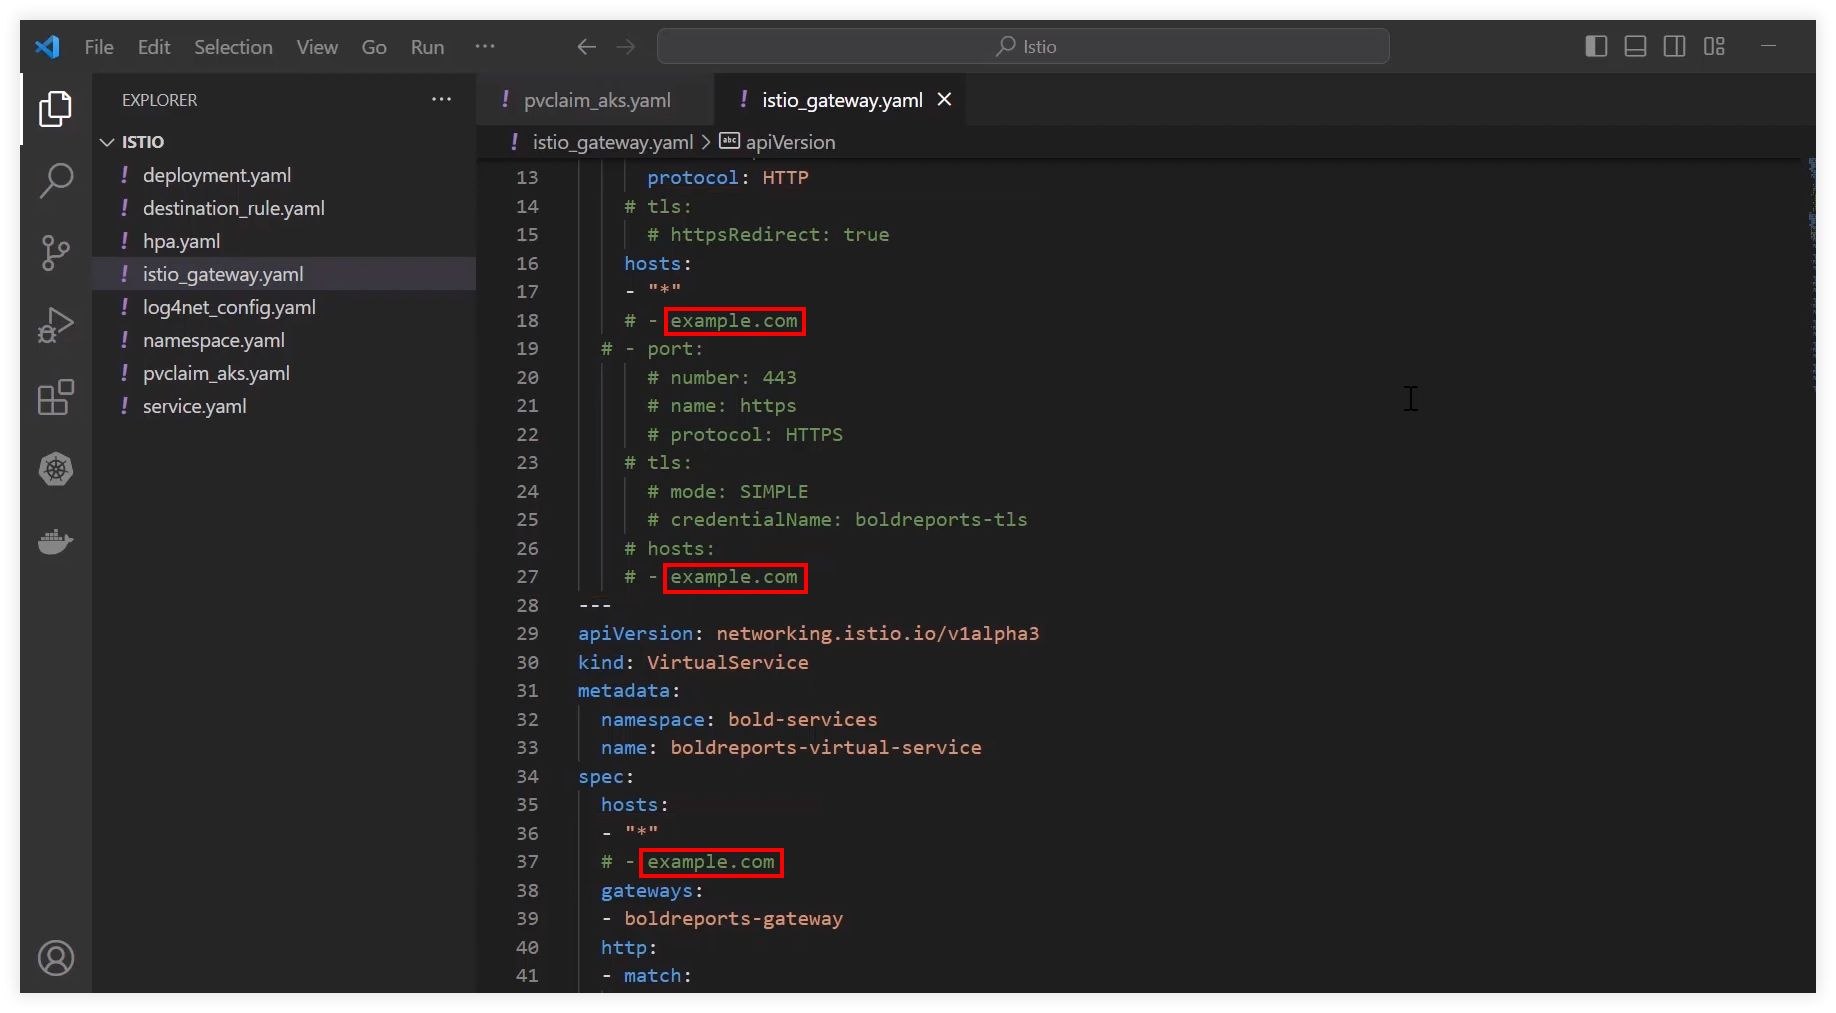Screen dimensions: 1836x1013
Task: Click apiVersion in the breadcrumb
Action: click(790, 142)
